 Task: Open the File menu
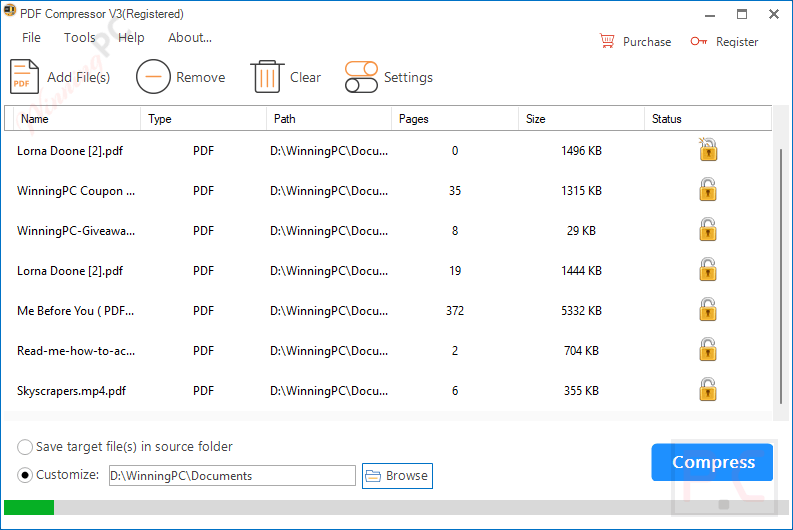coord(31,37)
